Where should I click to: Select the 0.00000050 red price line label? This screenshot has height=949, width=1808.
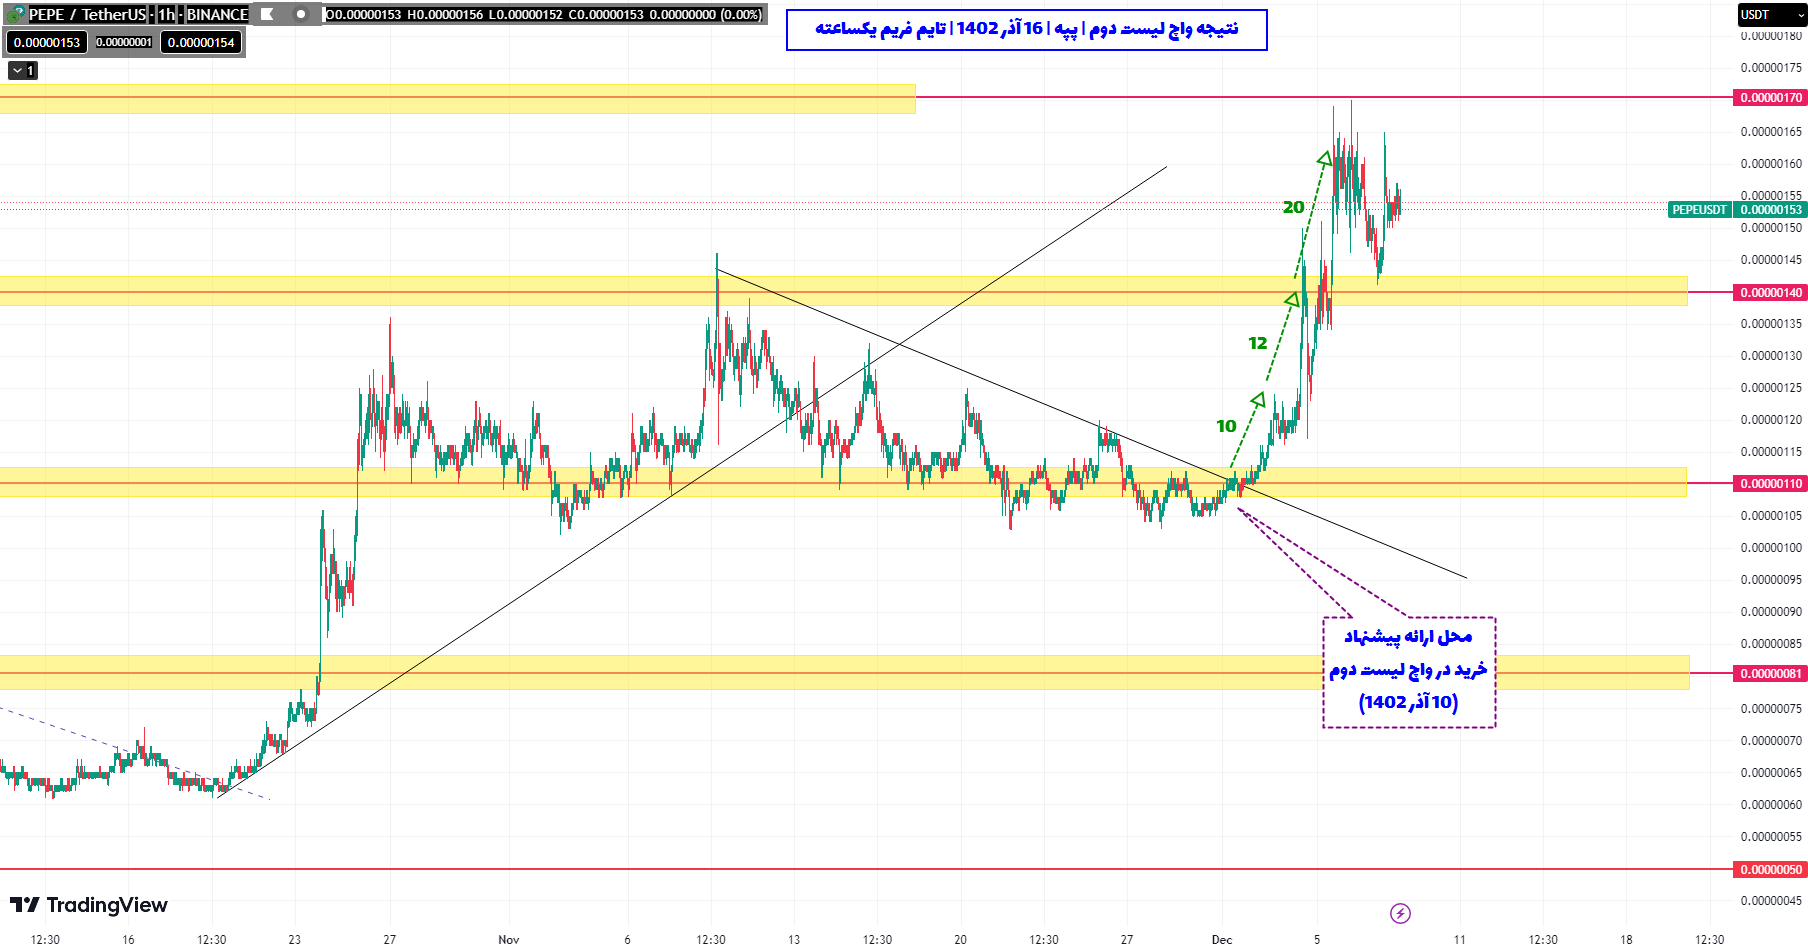point(1770,870)
